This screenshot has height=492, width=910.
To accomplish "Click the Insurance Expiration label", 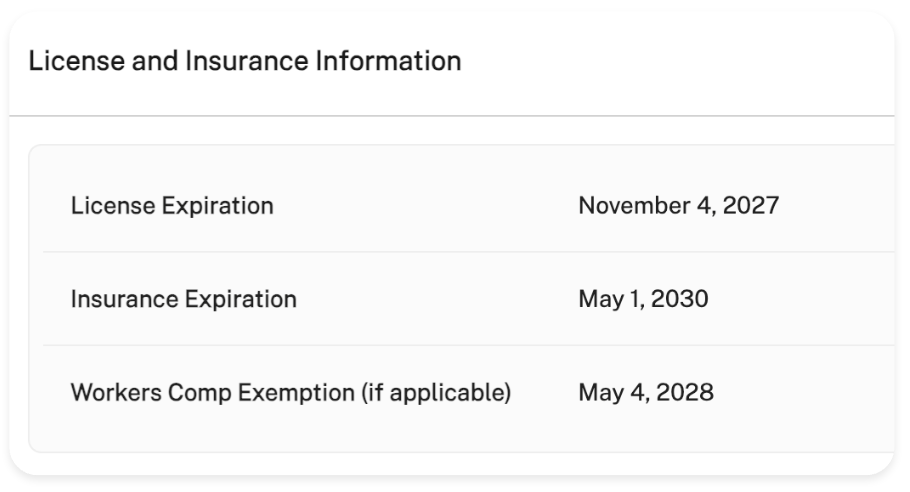I will click(183, 299).
